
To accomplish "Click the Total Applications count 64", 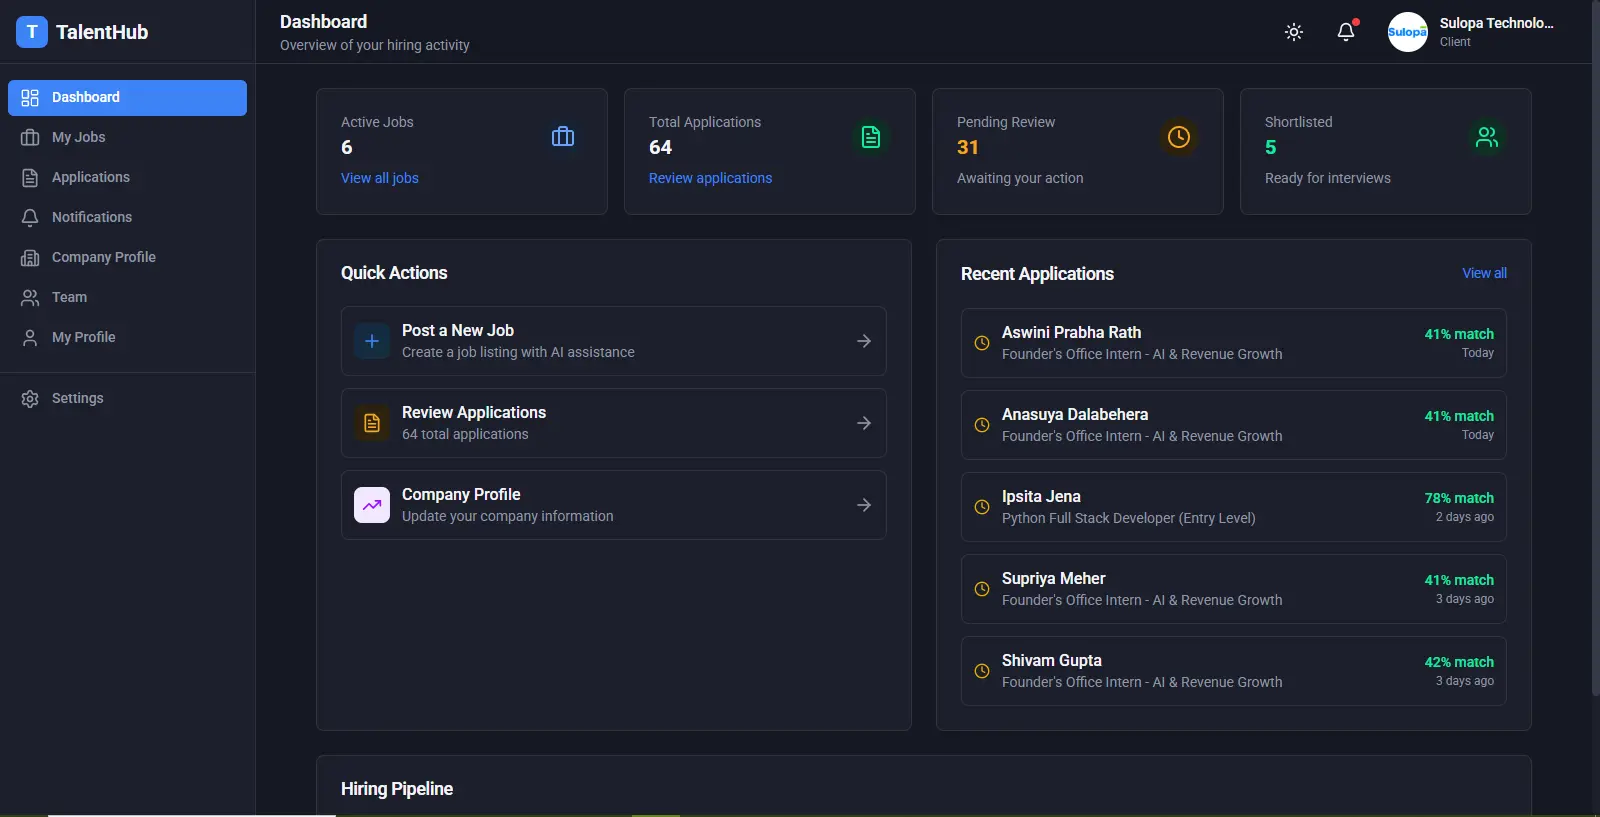I will [660, 148].
